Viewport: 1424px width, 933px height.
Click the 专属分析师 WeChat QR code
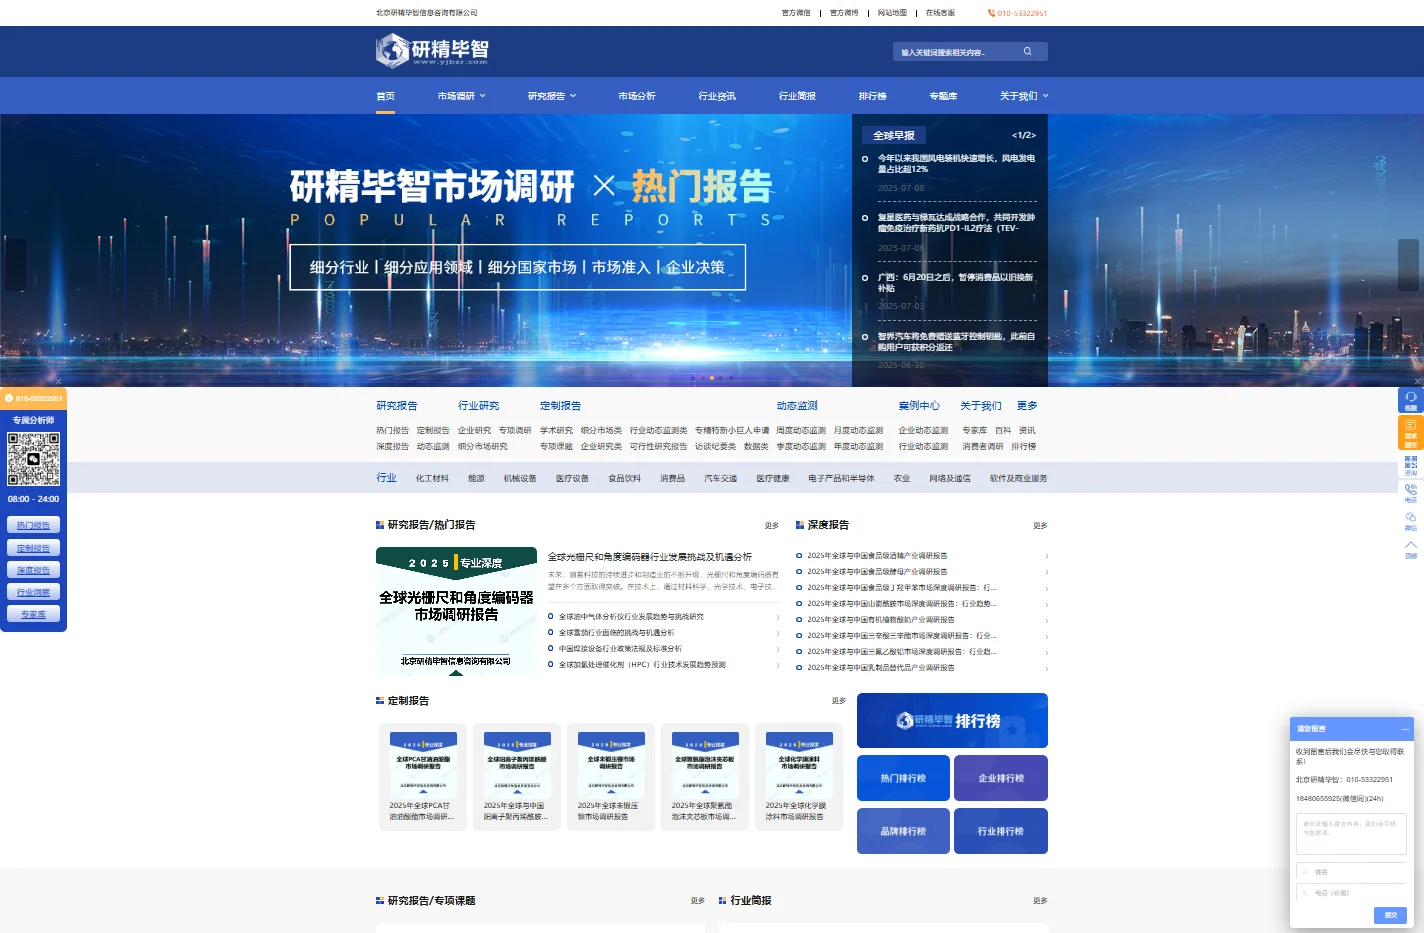pos(34,459)
